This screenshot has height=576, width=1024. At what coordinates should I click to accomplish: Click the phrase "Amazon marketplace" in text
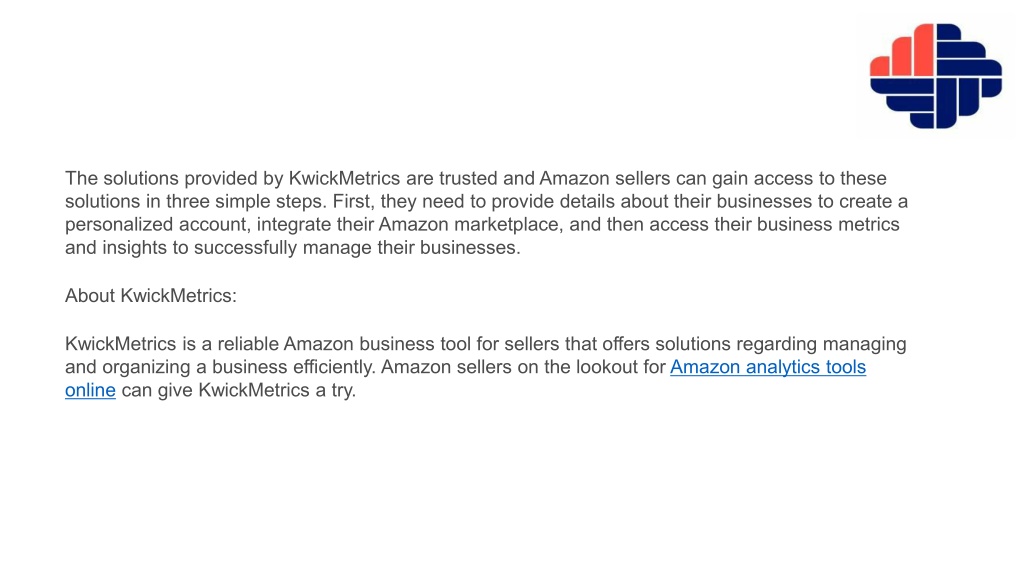tap(470, 225)
